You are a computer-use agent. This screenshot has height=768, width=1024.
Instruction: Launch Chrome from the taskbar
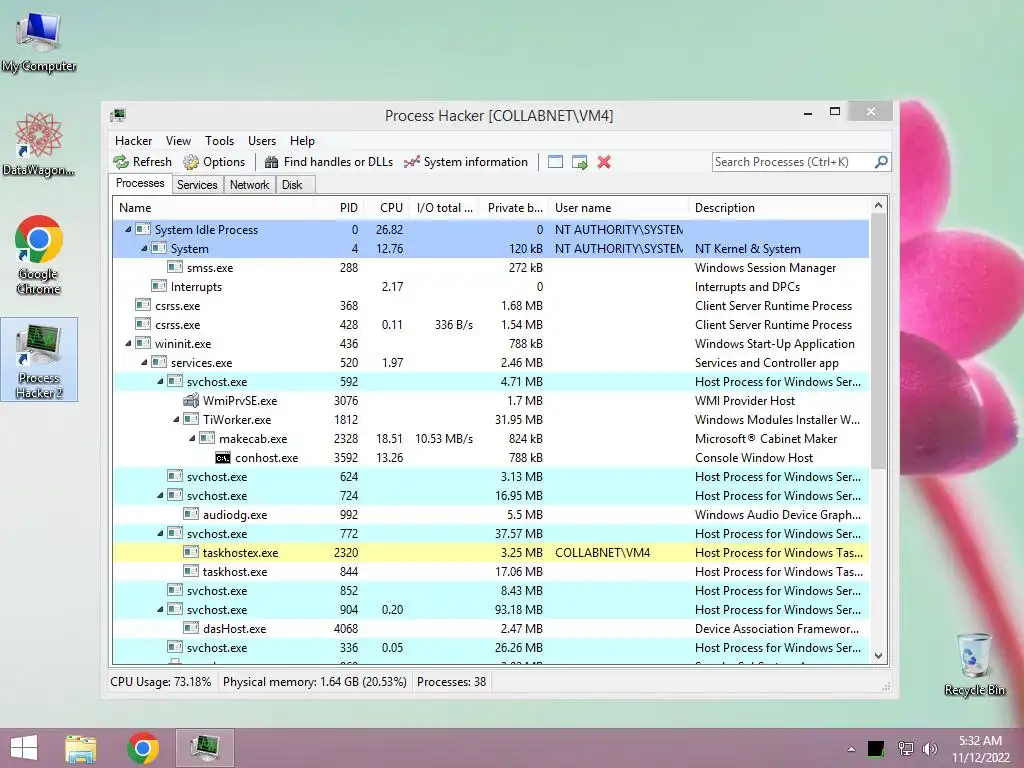[143, 748]
